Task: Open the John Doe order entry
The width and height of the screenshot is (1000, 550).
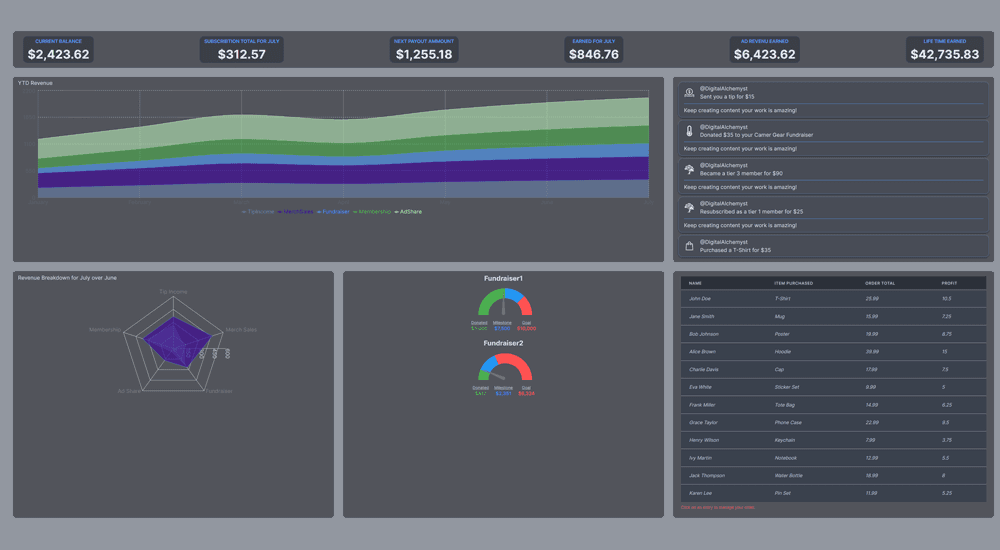Action: pyautogui.click(x=833, y=299)
